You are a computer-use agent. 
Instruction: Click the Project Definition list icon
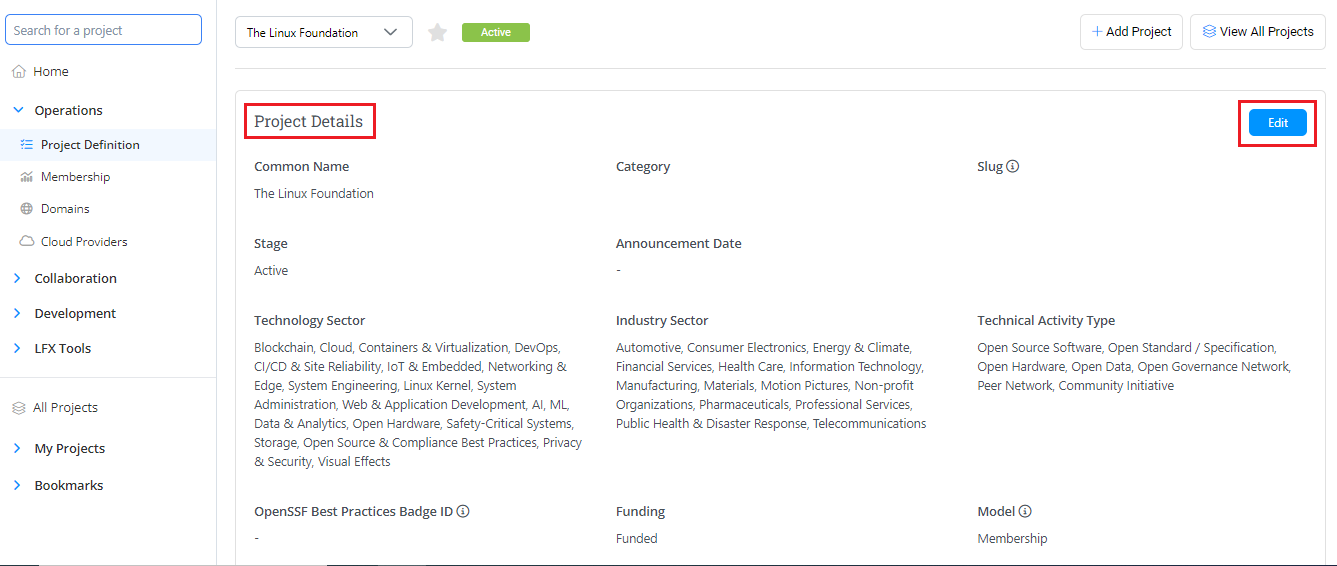pos(27,145)
